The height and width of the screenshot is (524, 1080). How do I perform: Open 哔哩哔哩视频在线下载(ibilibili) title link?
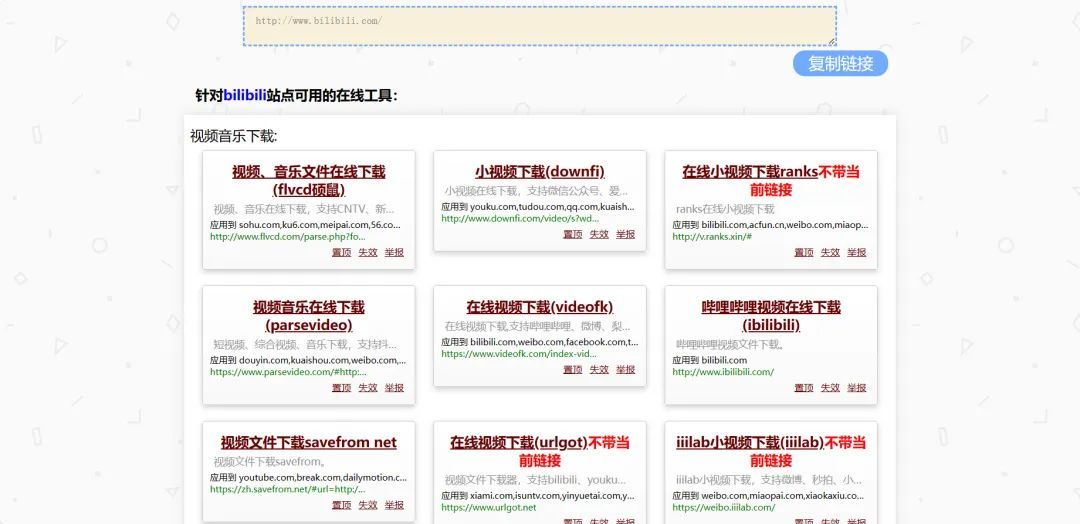(x=771, y=315)
